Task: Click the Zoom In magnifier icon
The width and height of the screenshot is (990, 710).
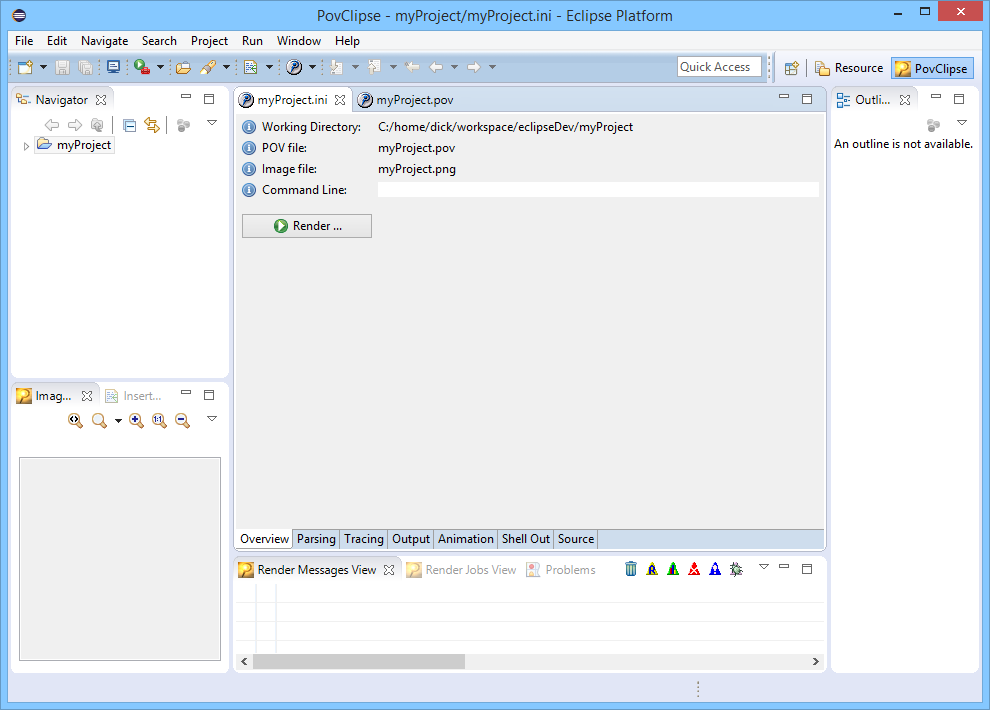Action: tap(136, 420)
